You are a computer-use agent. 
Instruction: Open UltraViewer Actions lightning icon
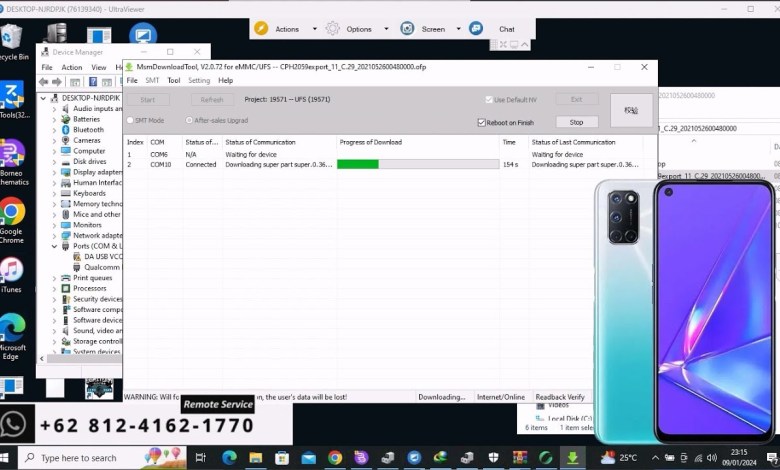pos(261,29)
